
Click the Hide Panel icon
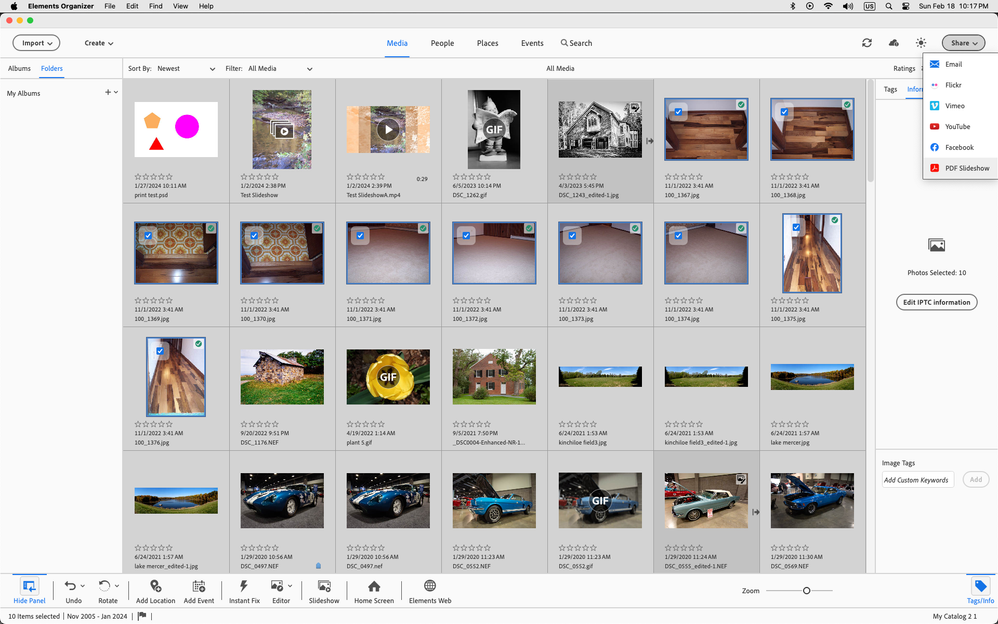coord(29,586)
